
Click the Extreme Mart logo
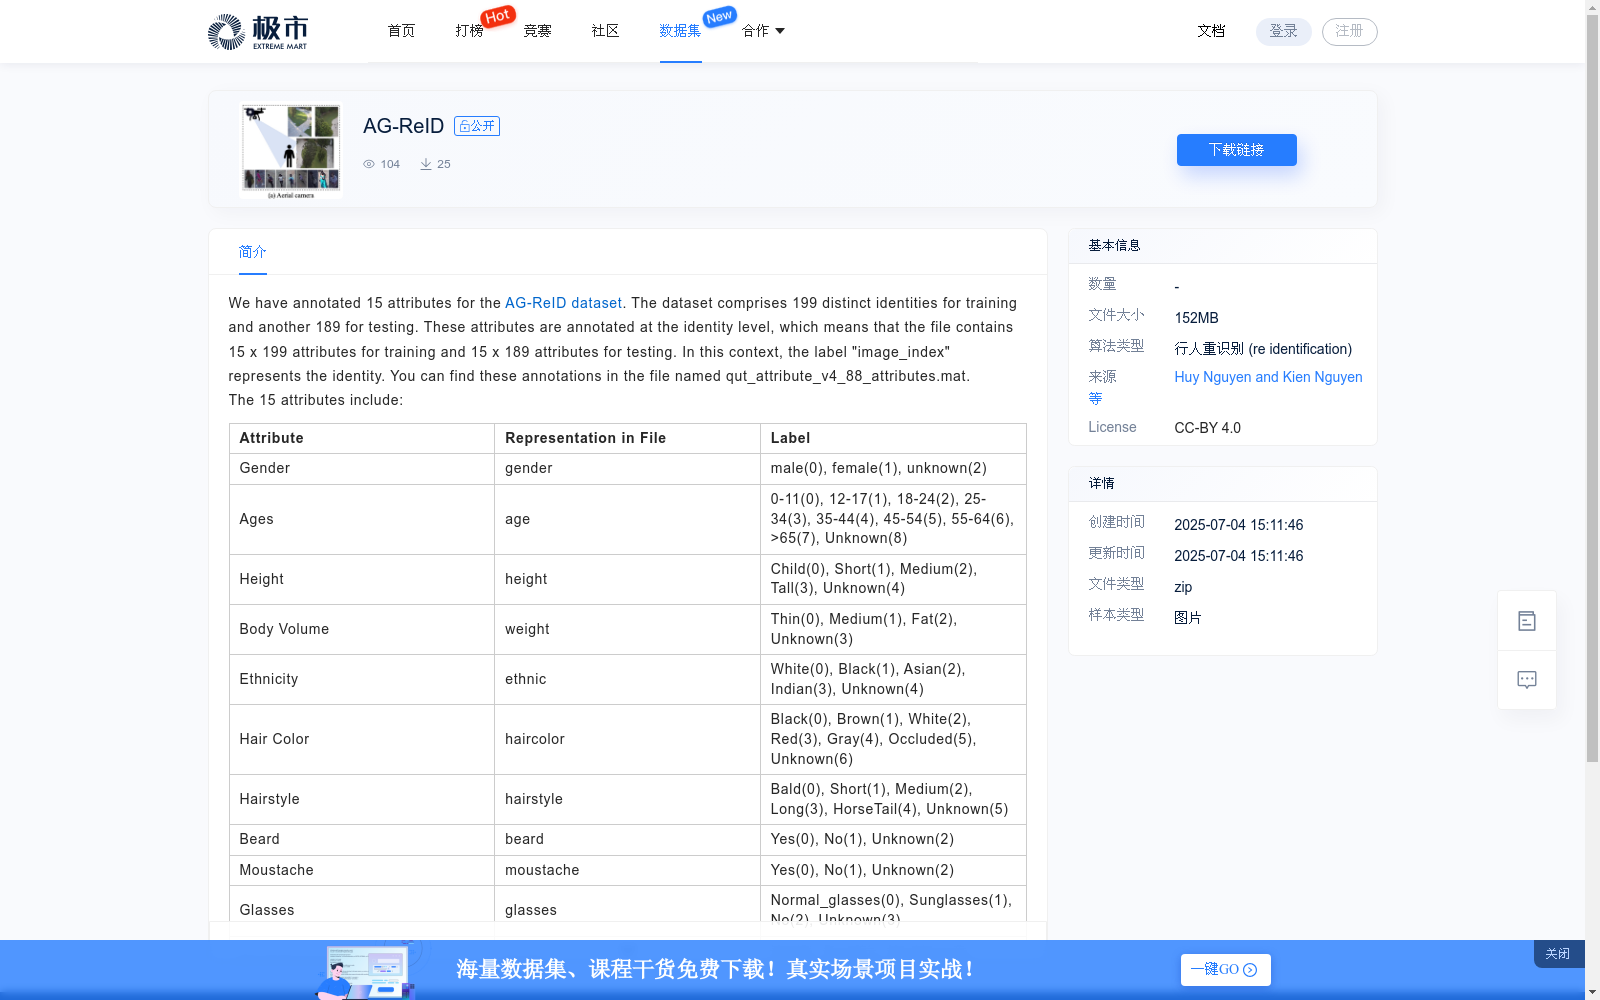coord(258,32)
